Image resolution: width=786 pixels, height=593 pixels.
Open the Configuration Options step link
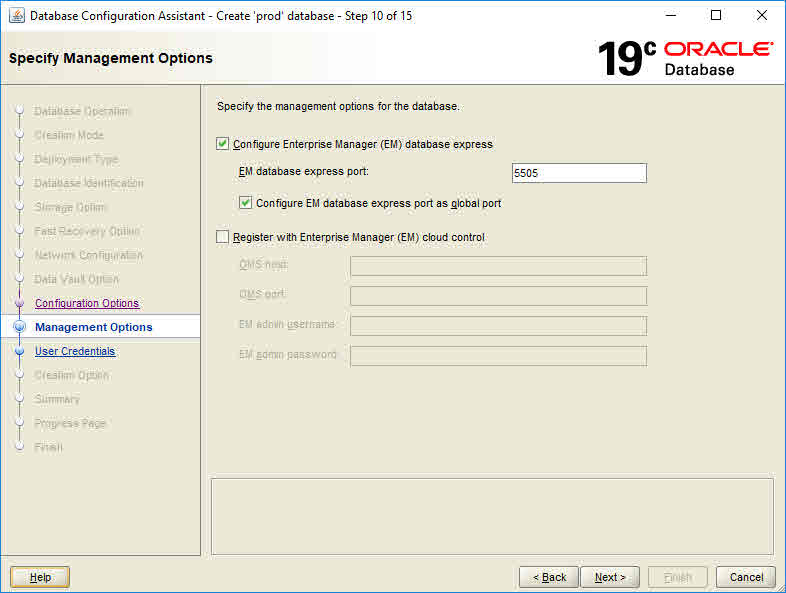point(87,303)
